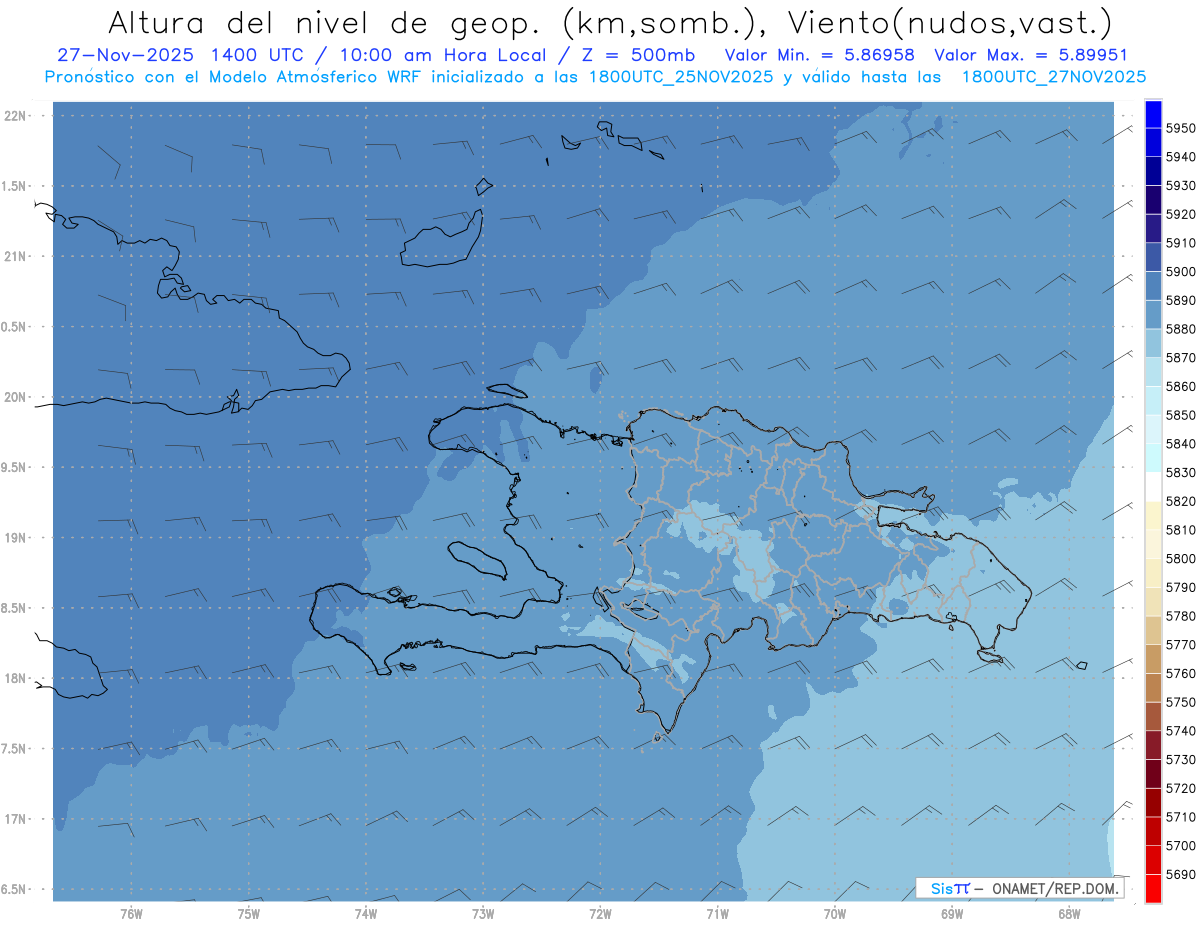This screenshot has height=927, width=1200.
Task: Click the '68W' longitude axis label
Action: (1069, 913)
